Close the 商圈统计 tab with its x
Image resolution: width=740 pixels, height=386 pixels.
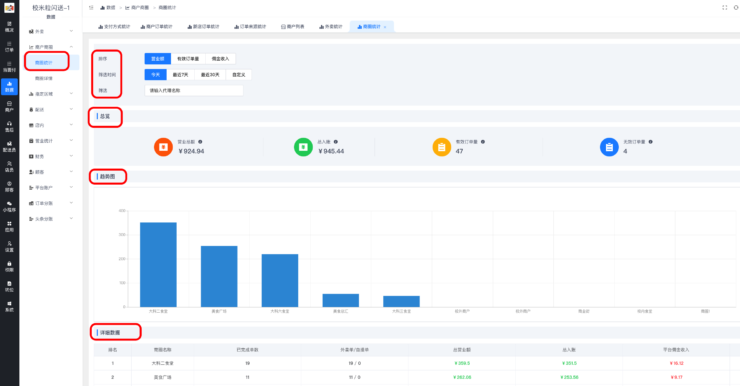(x=385, y=27)
